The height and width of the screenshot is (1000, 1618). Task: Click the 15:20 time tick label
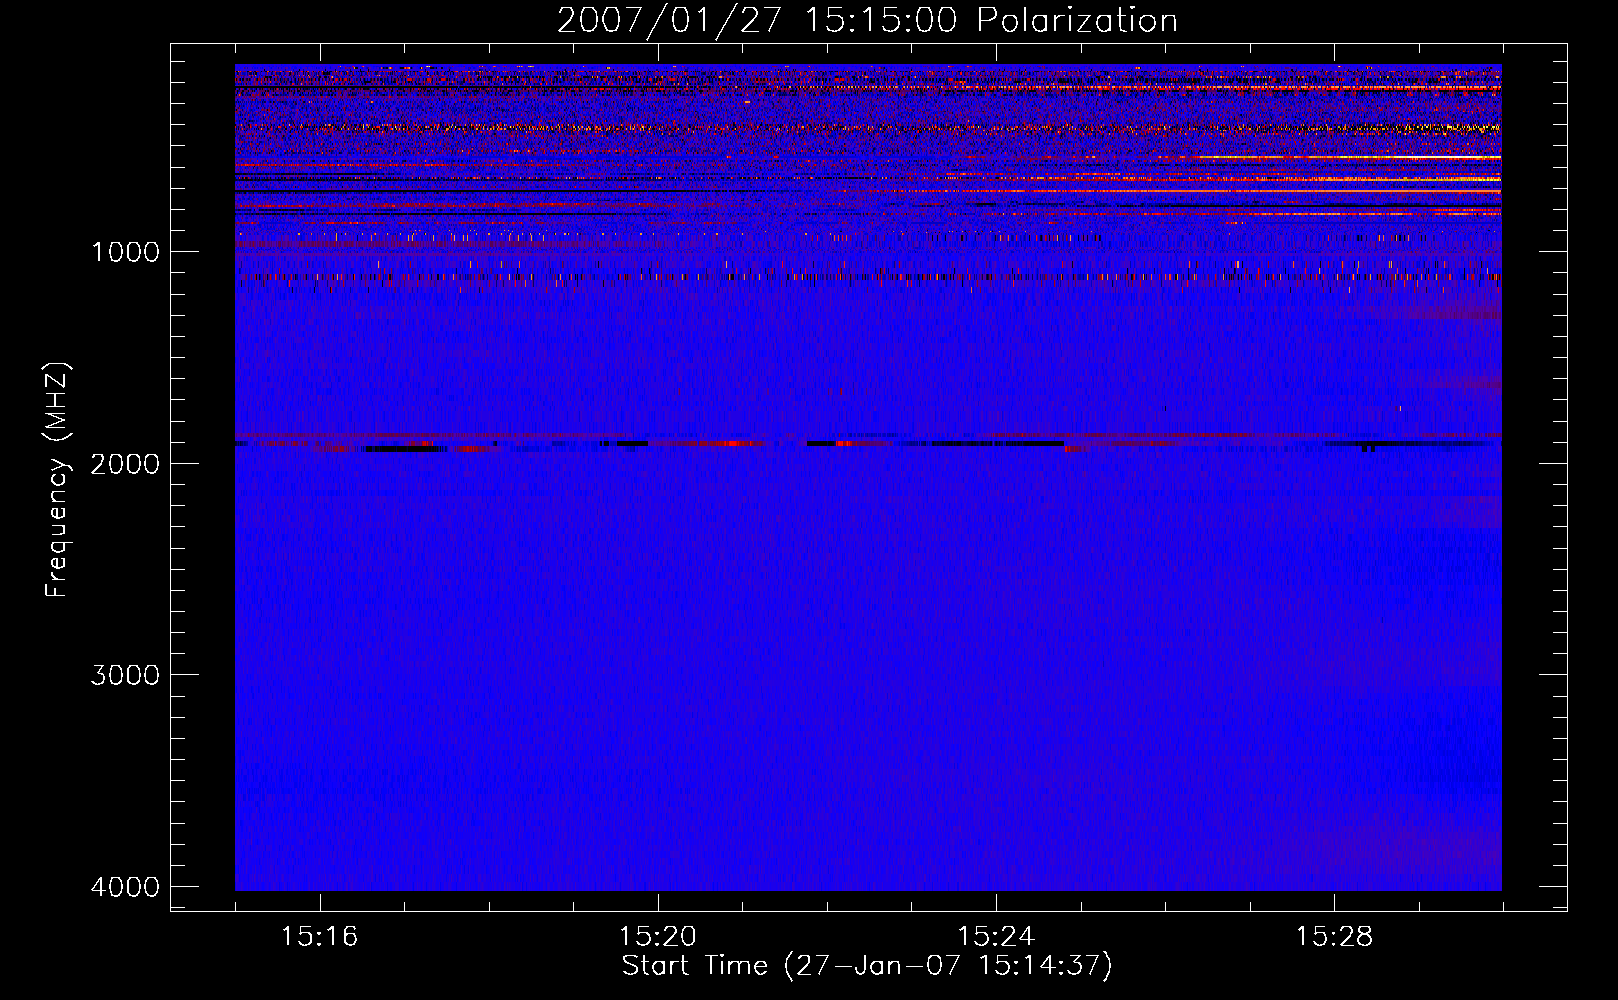658,937
